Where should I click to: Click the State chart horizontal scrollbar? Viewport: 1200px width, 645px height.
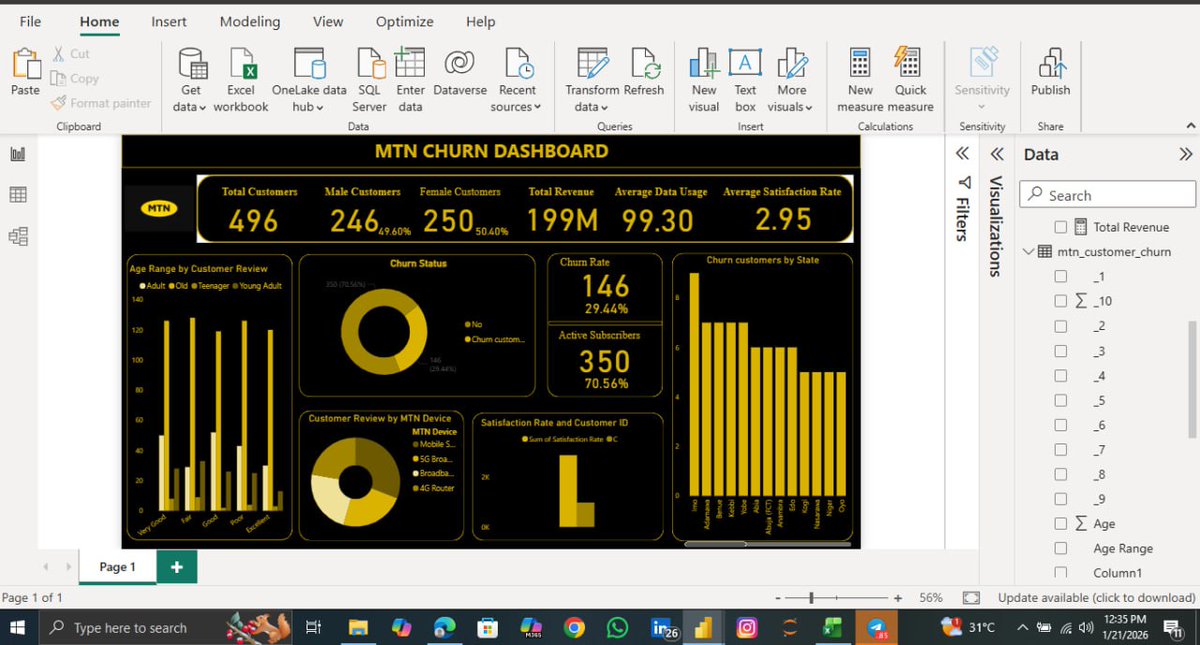(716, 544)
